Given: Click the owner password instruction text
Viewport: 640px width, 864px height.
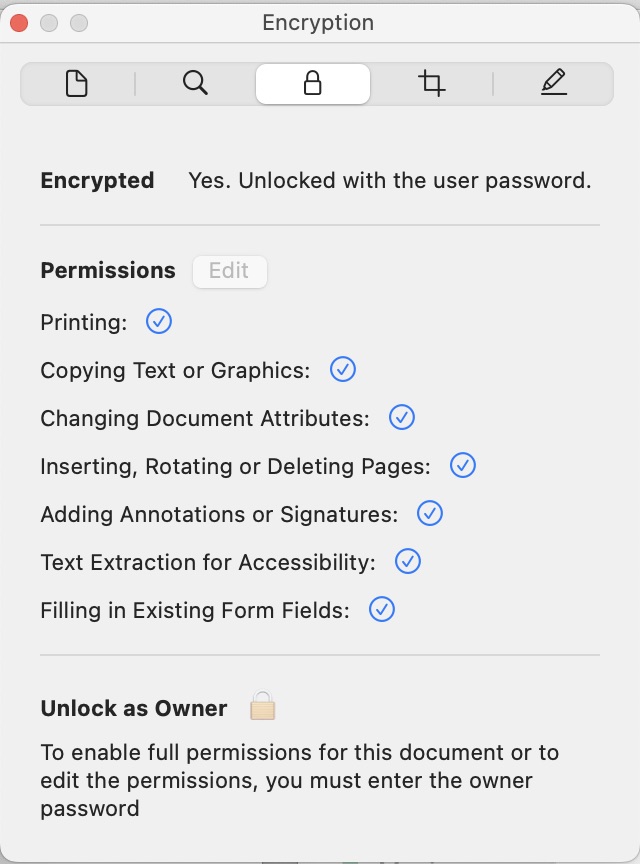Looking at the screenshot, I should click(300, 780).
